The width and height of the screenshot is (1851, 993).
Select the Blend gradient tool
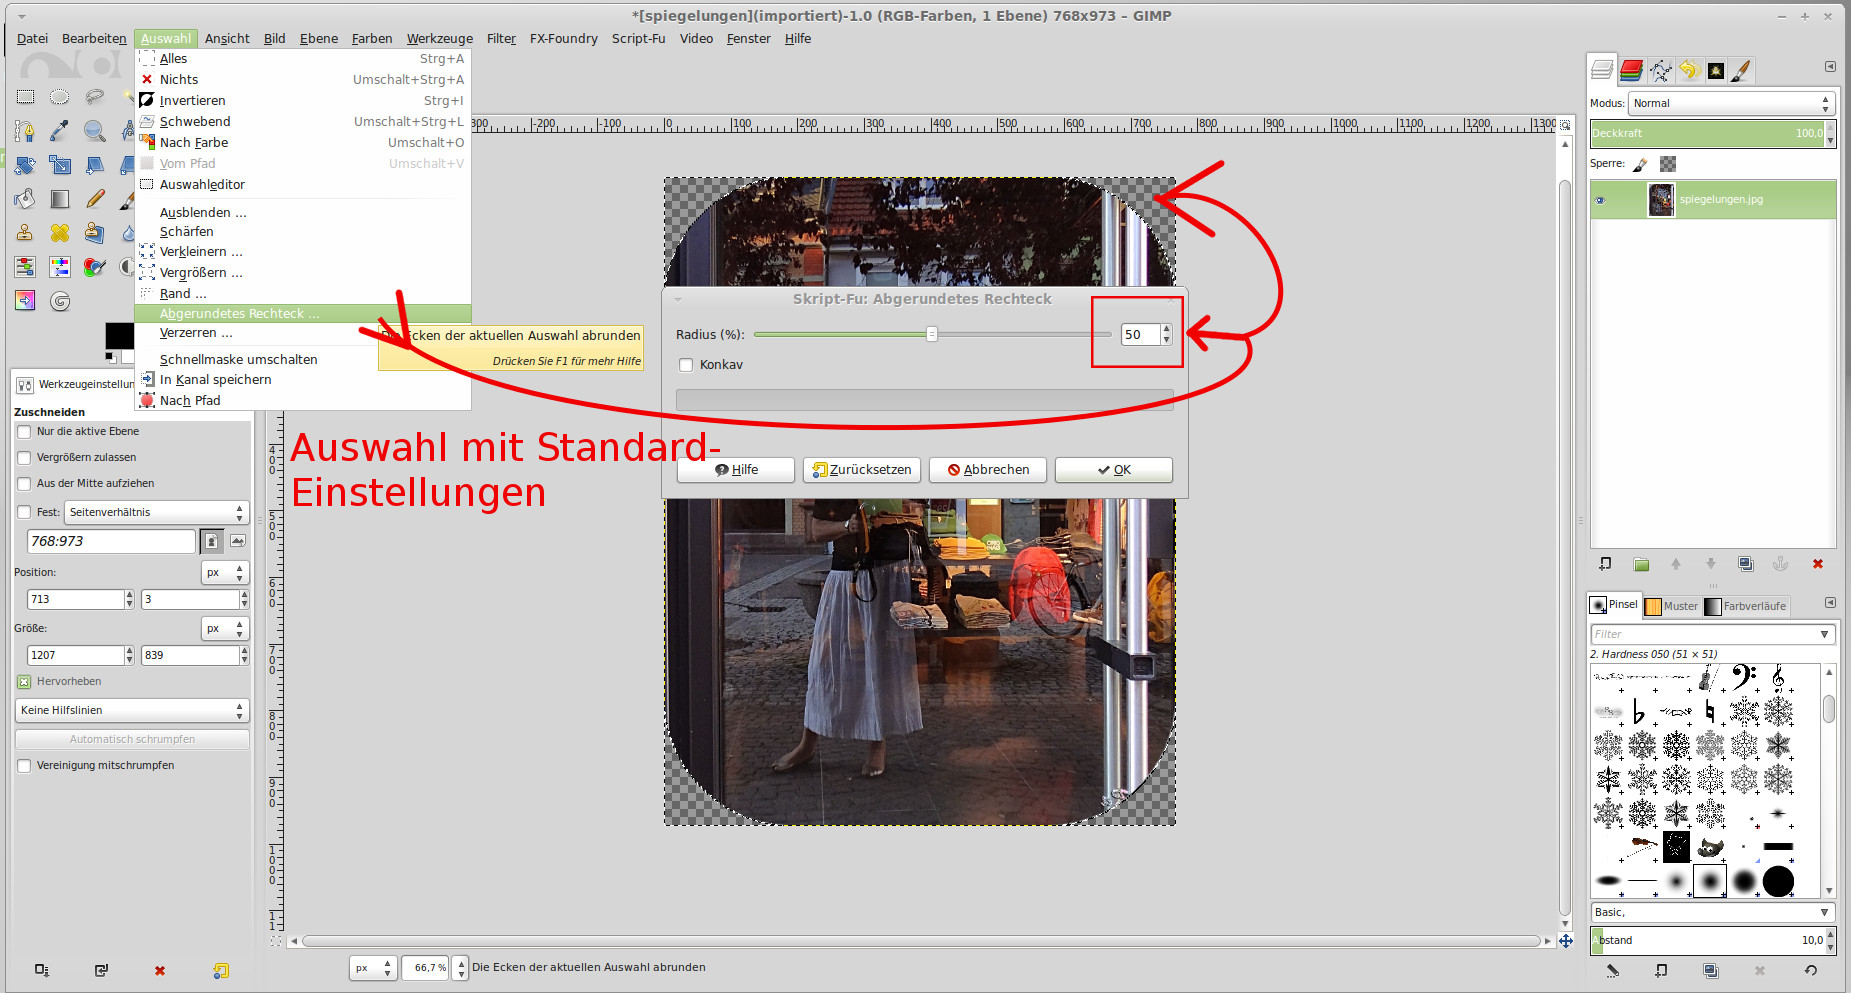(x=60, y=199)
